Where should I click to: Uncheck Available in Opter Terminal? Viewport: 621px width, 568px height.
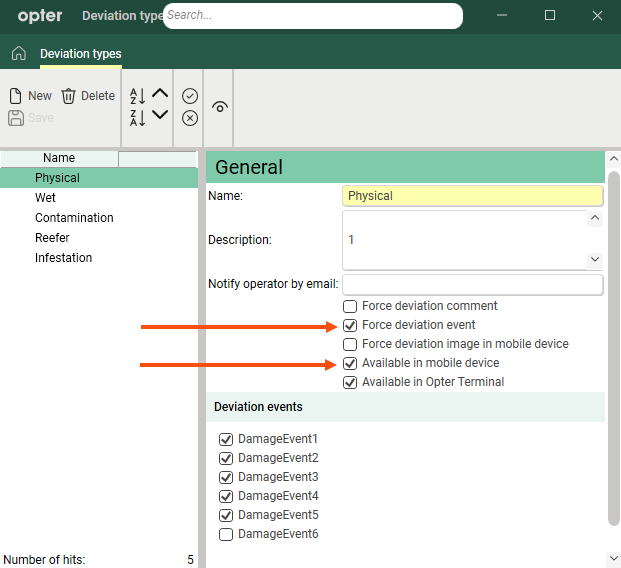pyautogui.click(x=350, y=382)
